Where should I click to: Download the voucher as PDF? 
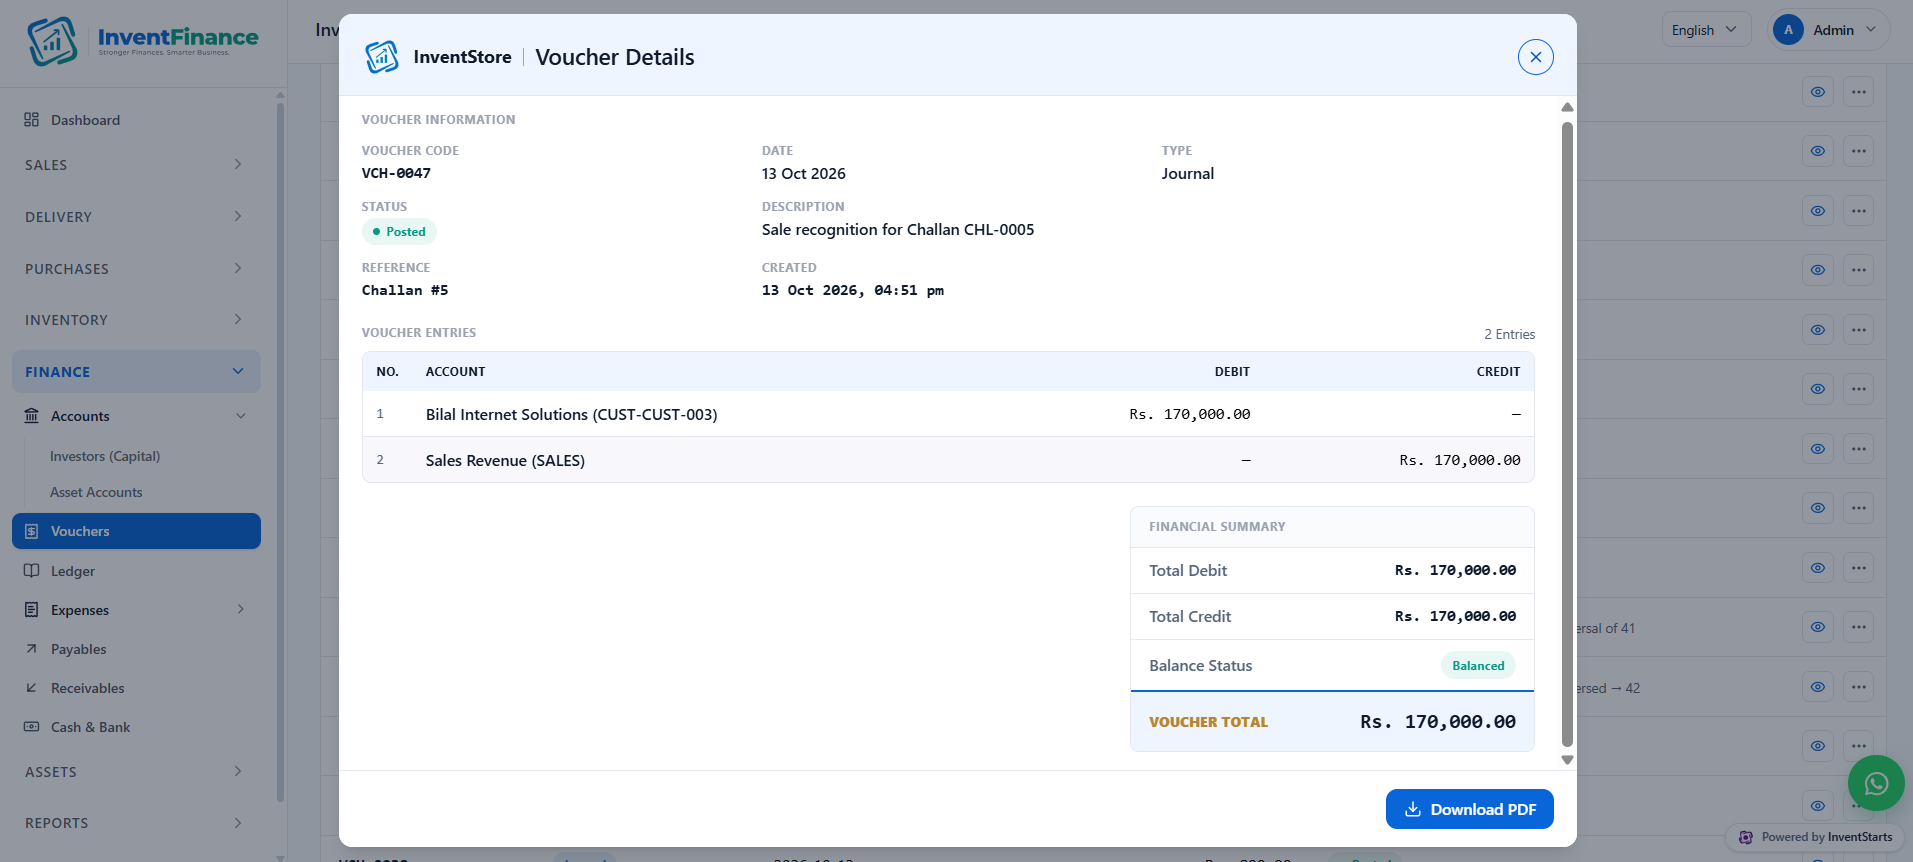(1469, 809)
